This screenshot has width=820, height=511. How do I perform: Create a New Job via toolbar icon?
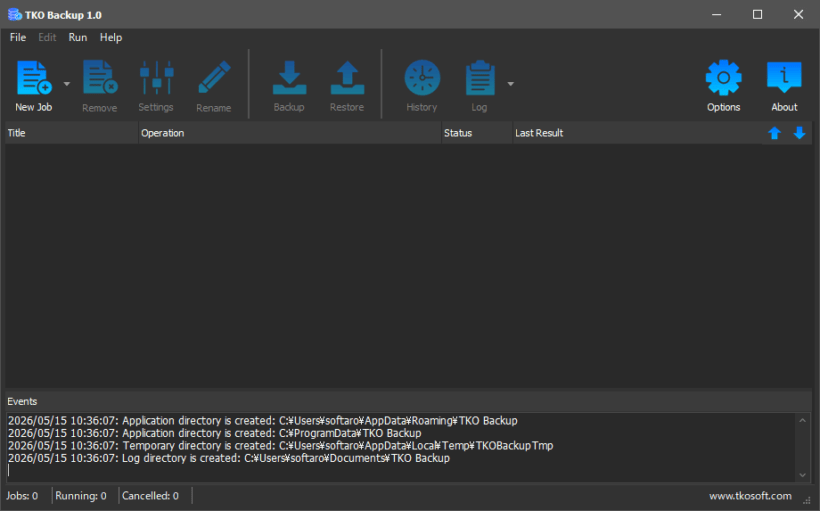coord(33,78)
